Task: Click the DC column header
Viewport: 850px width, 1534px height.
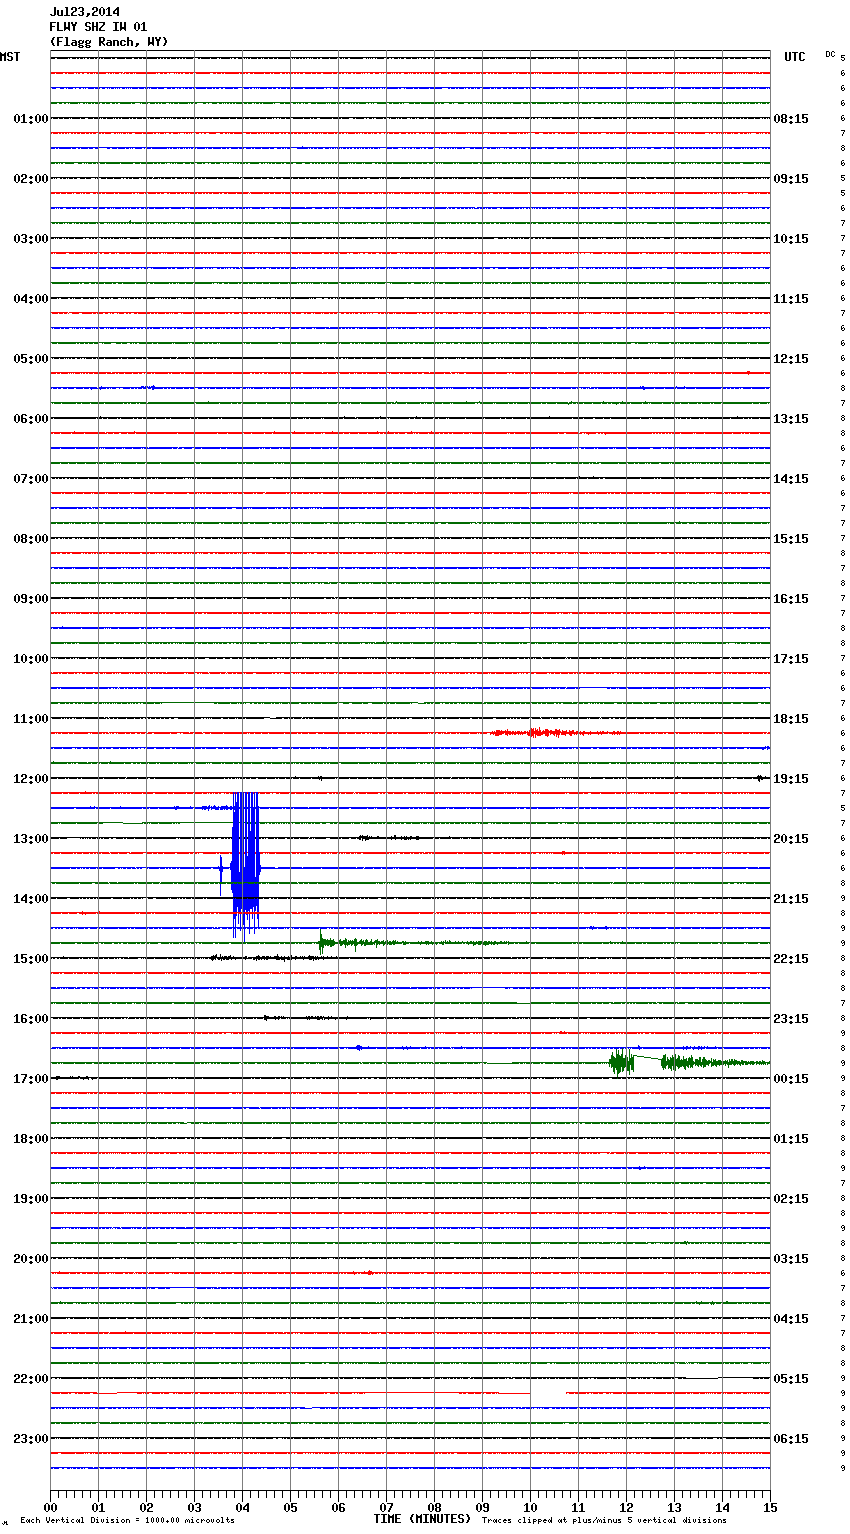Action: [x=830, y=54]
